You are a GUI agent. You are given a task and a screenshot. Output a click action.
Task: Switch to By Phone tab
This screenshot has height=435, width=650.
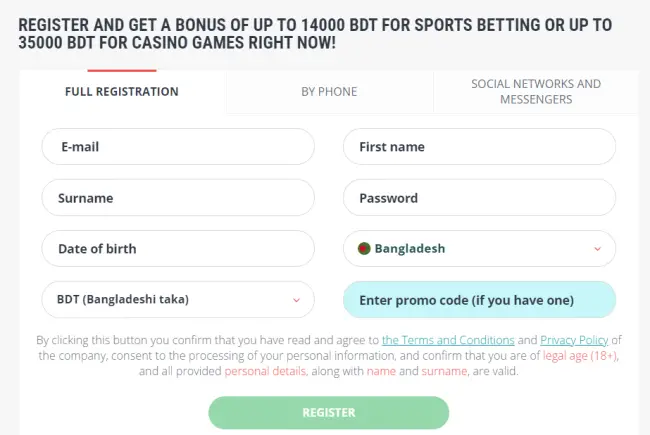coord(329,91)
